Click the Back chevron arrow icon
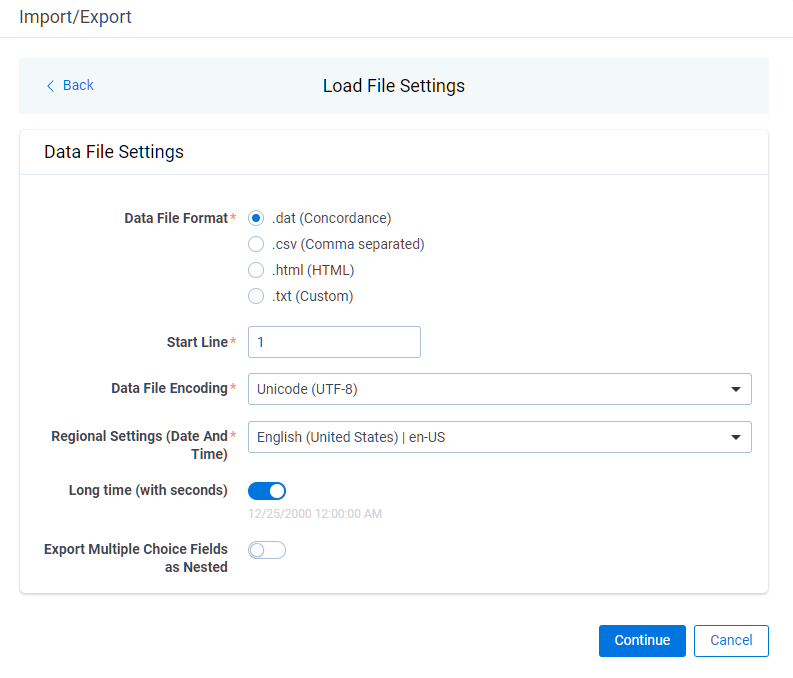The image size is (793, 678). click(50, 86)
